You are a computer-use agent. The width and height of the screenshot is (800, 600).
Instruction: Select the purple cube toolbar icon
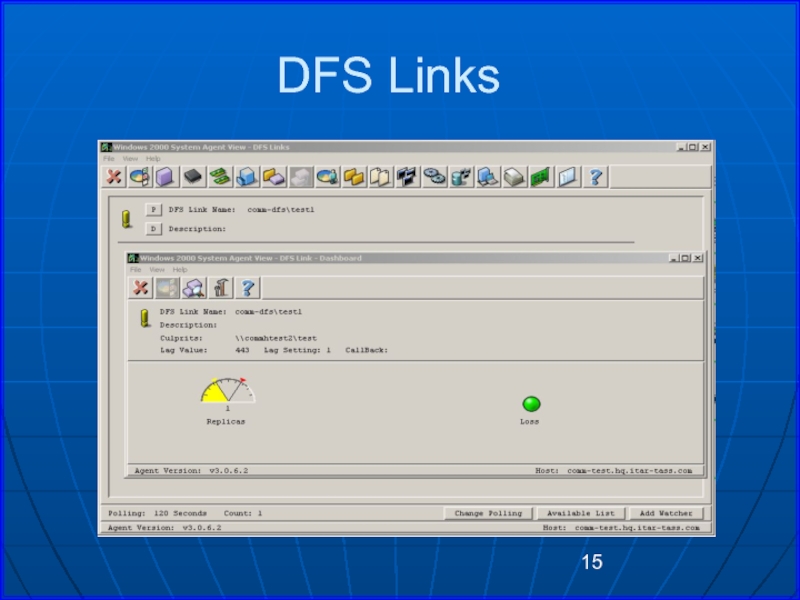(x=165, y=177)
